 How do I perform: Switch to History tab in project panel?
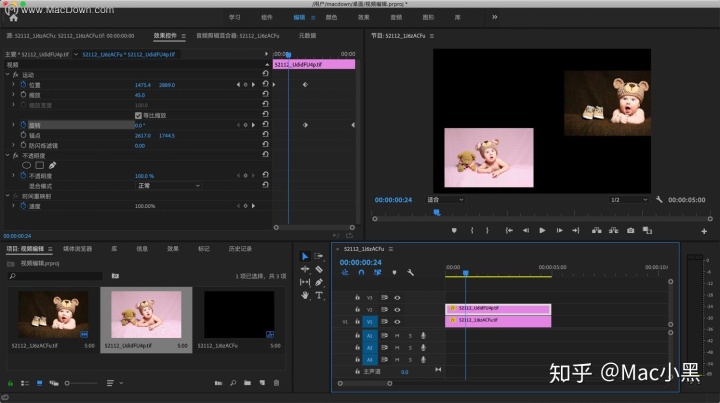pos(240,249)
